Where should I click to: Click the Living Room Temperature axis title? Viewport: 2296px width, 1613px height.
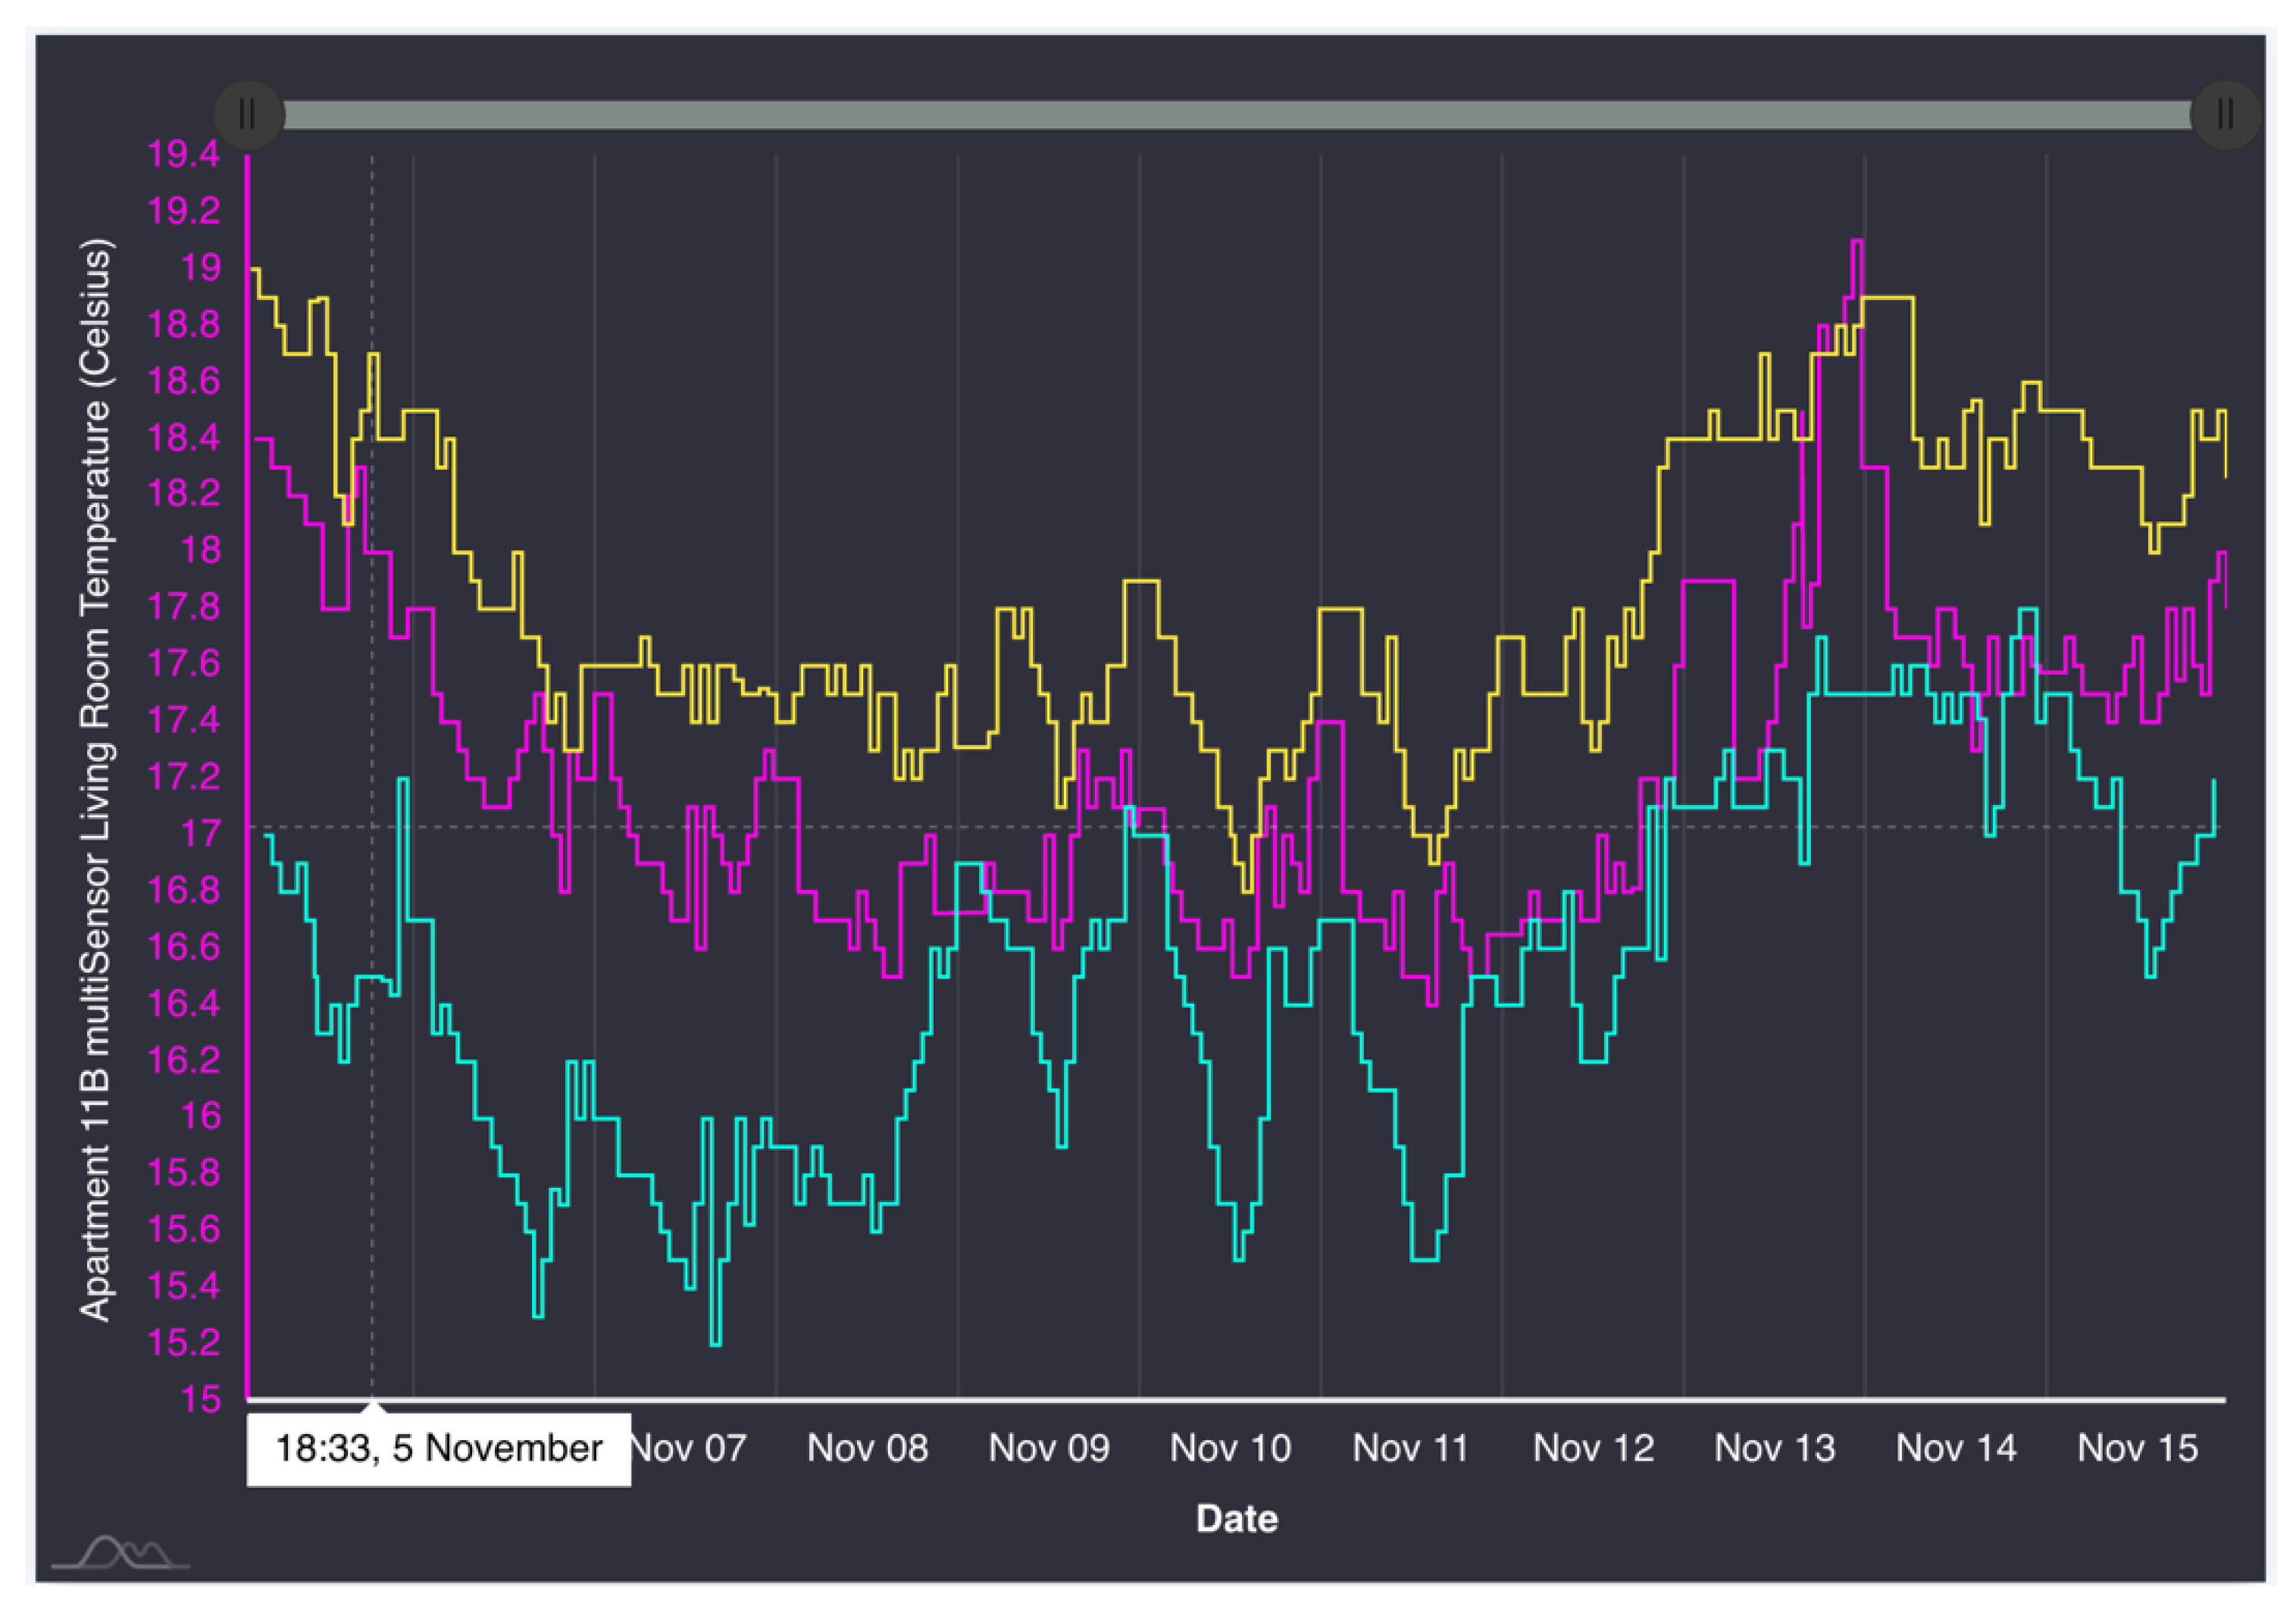96,780
